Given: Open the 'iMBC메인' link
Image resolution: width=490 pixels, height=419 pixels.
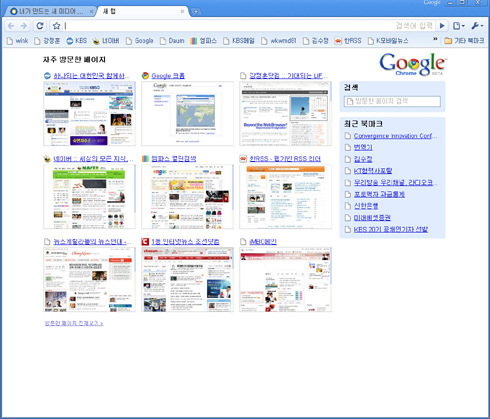Looking at the screenshot, I should tap(263, 242).
